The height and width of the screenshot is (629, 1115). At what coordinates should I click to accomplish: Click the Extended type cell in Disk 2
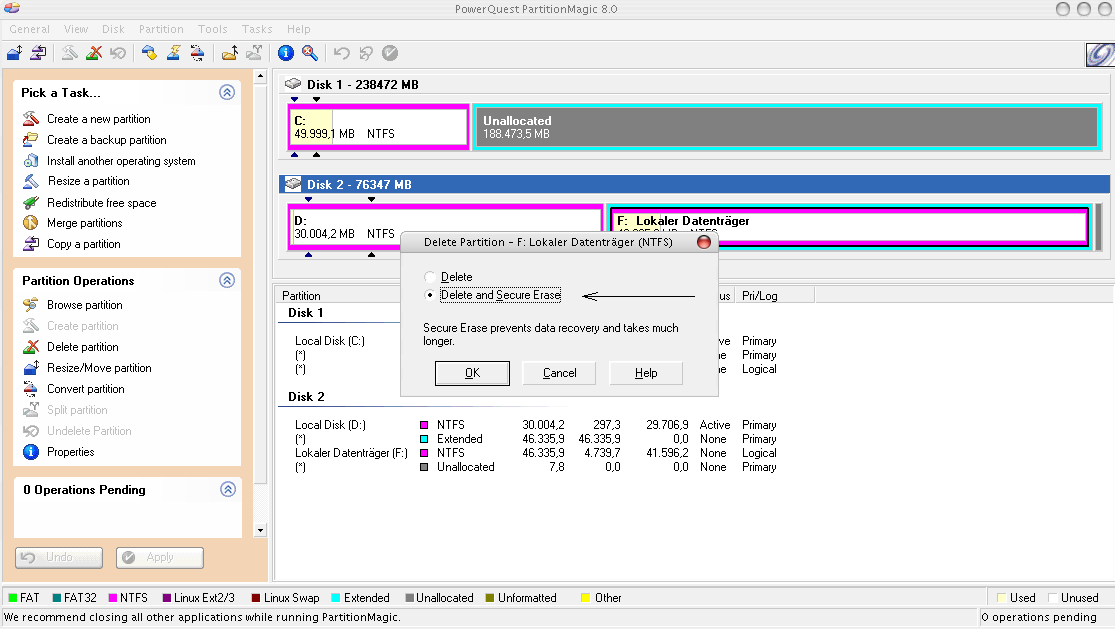click(x=459, y=439)
